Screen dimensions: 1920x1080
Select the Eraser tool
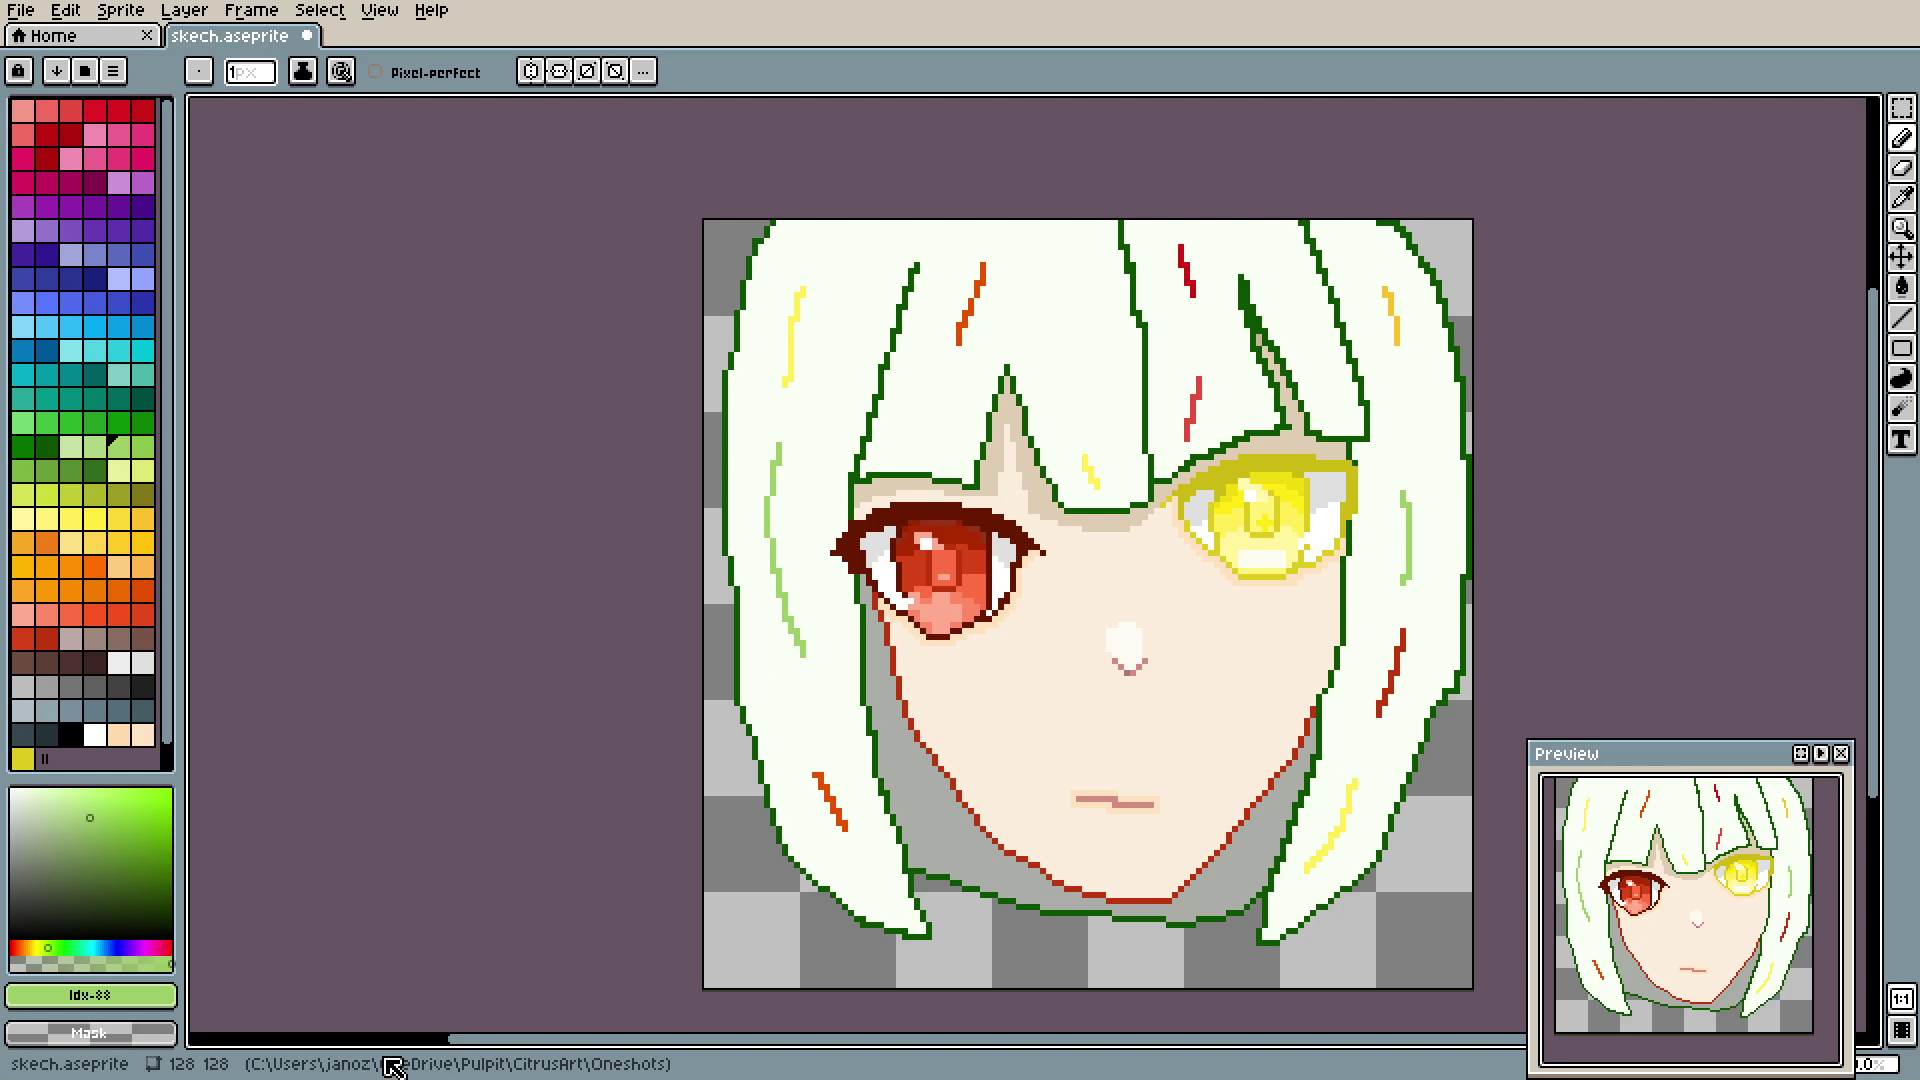(x=1901, y=168)
